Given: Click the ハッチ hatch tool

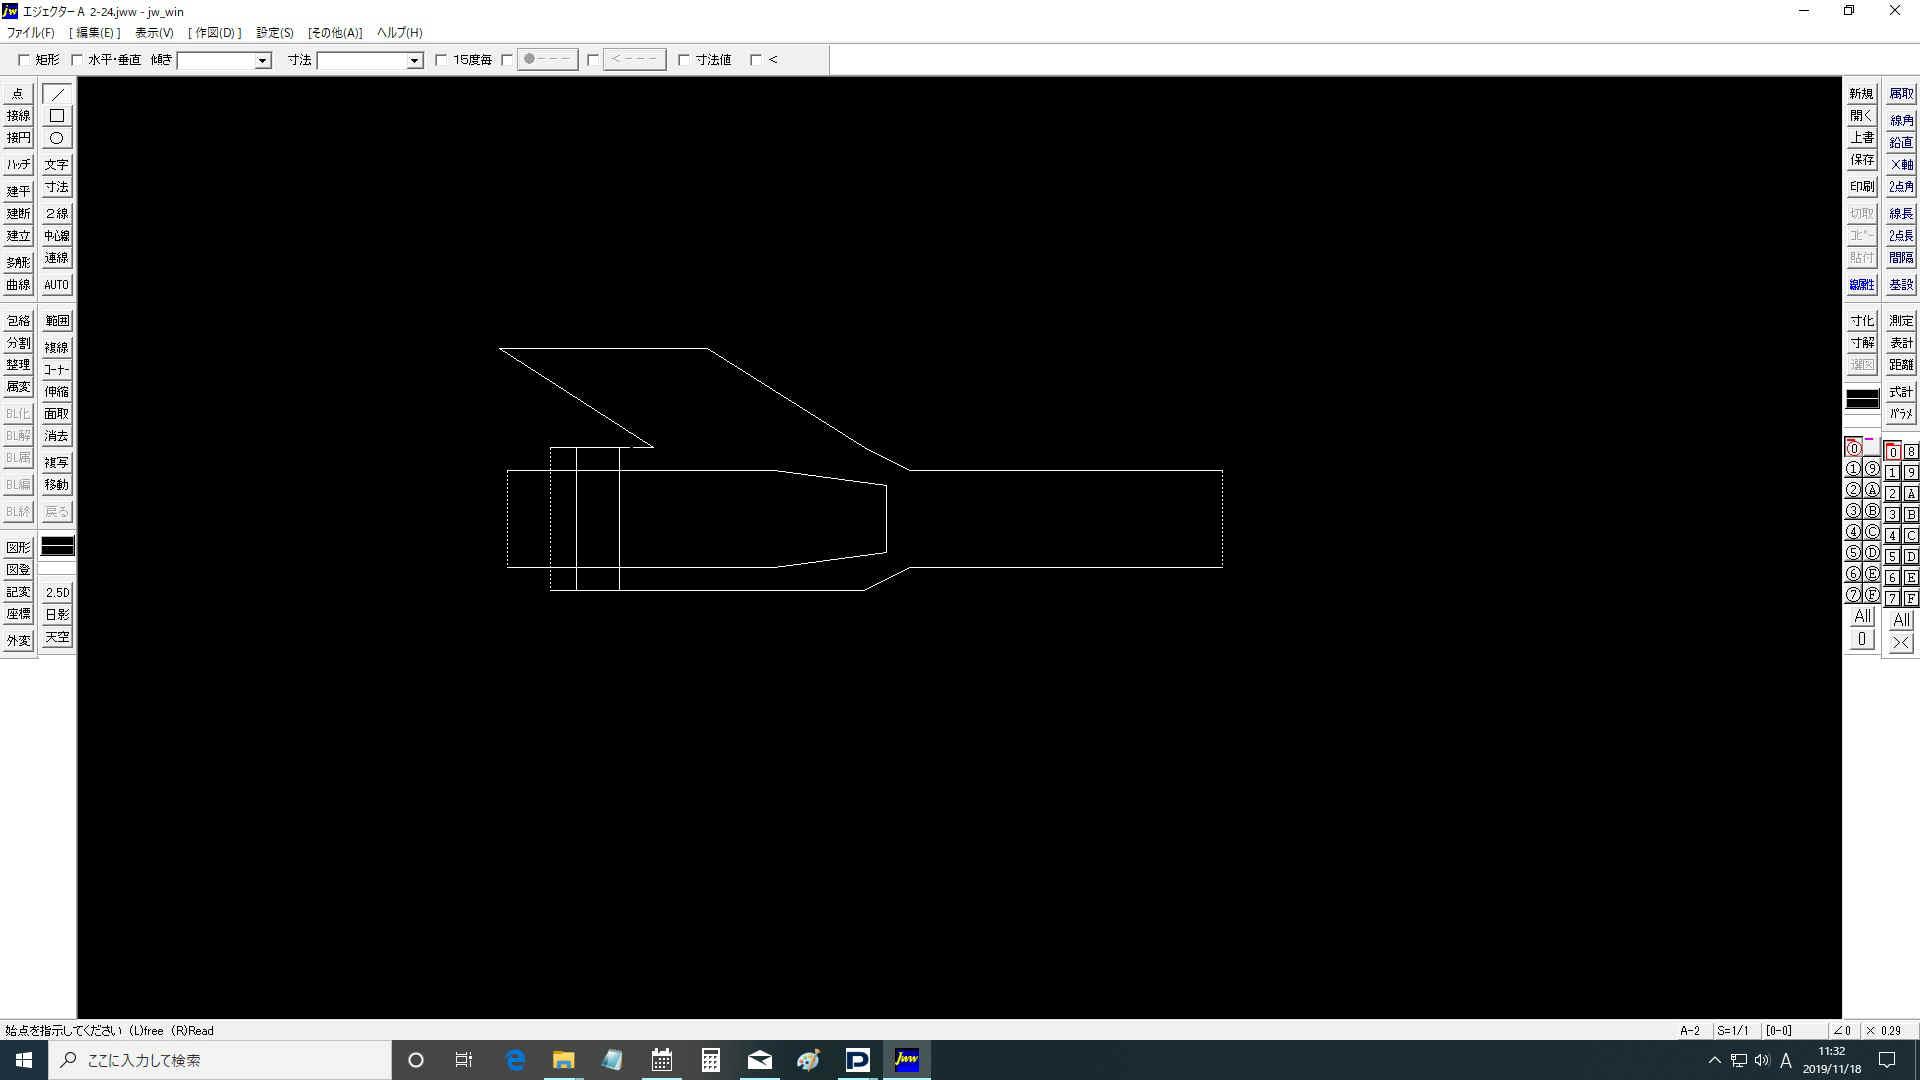Looking at the screenshot, I should [x=18, y=165].
